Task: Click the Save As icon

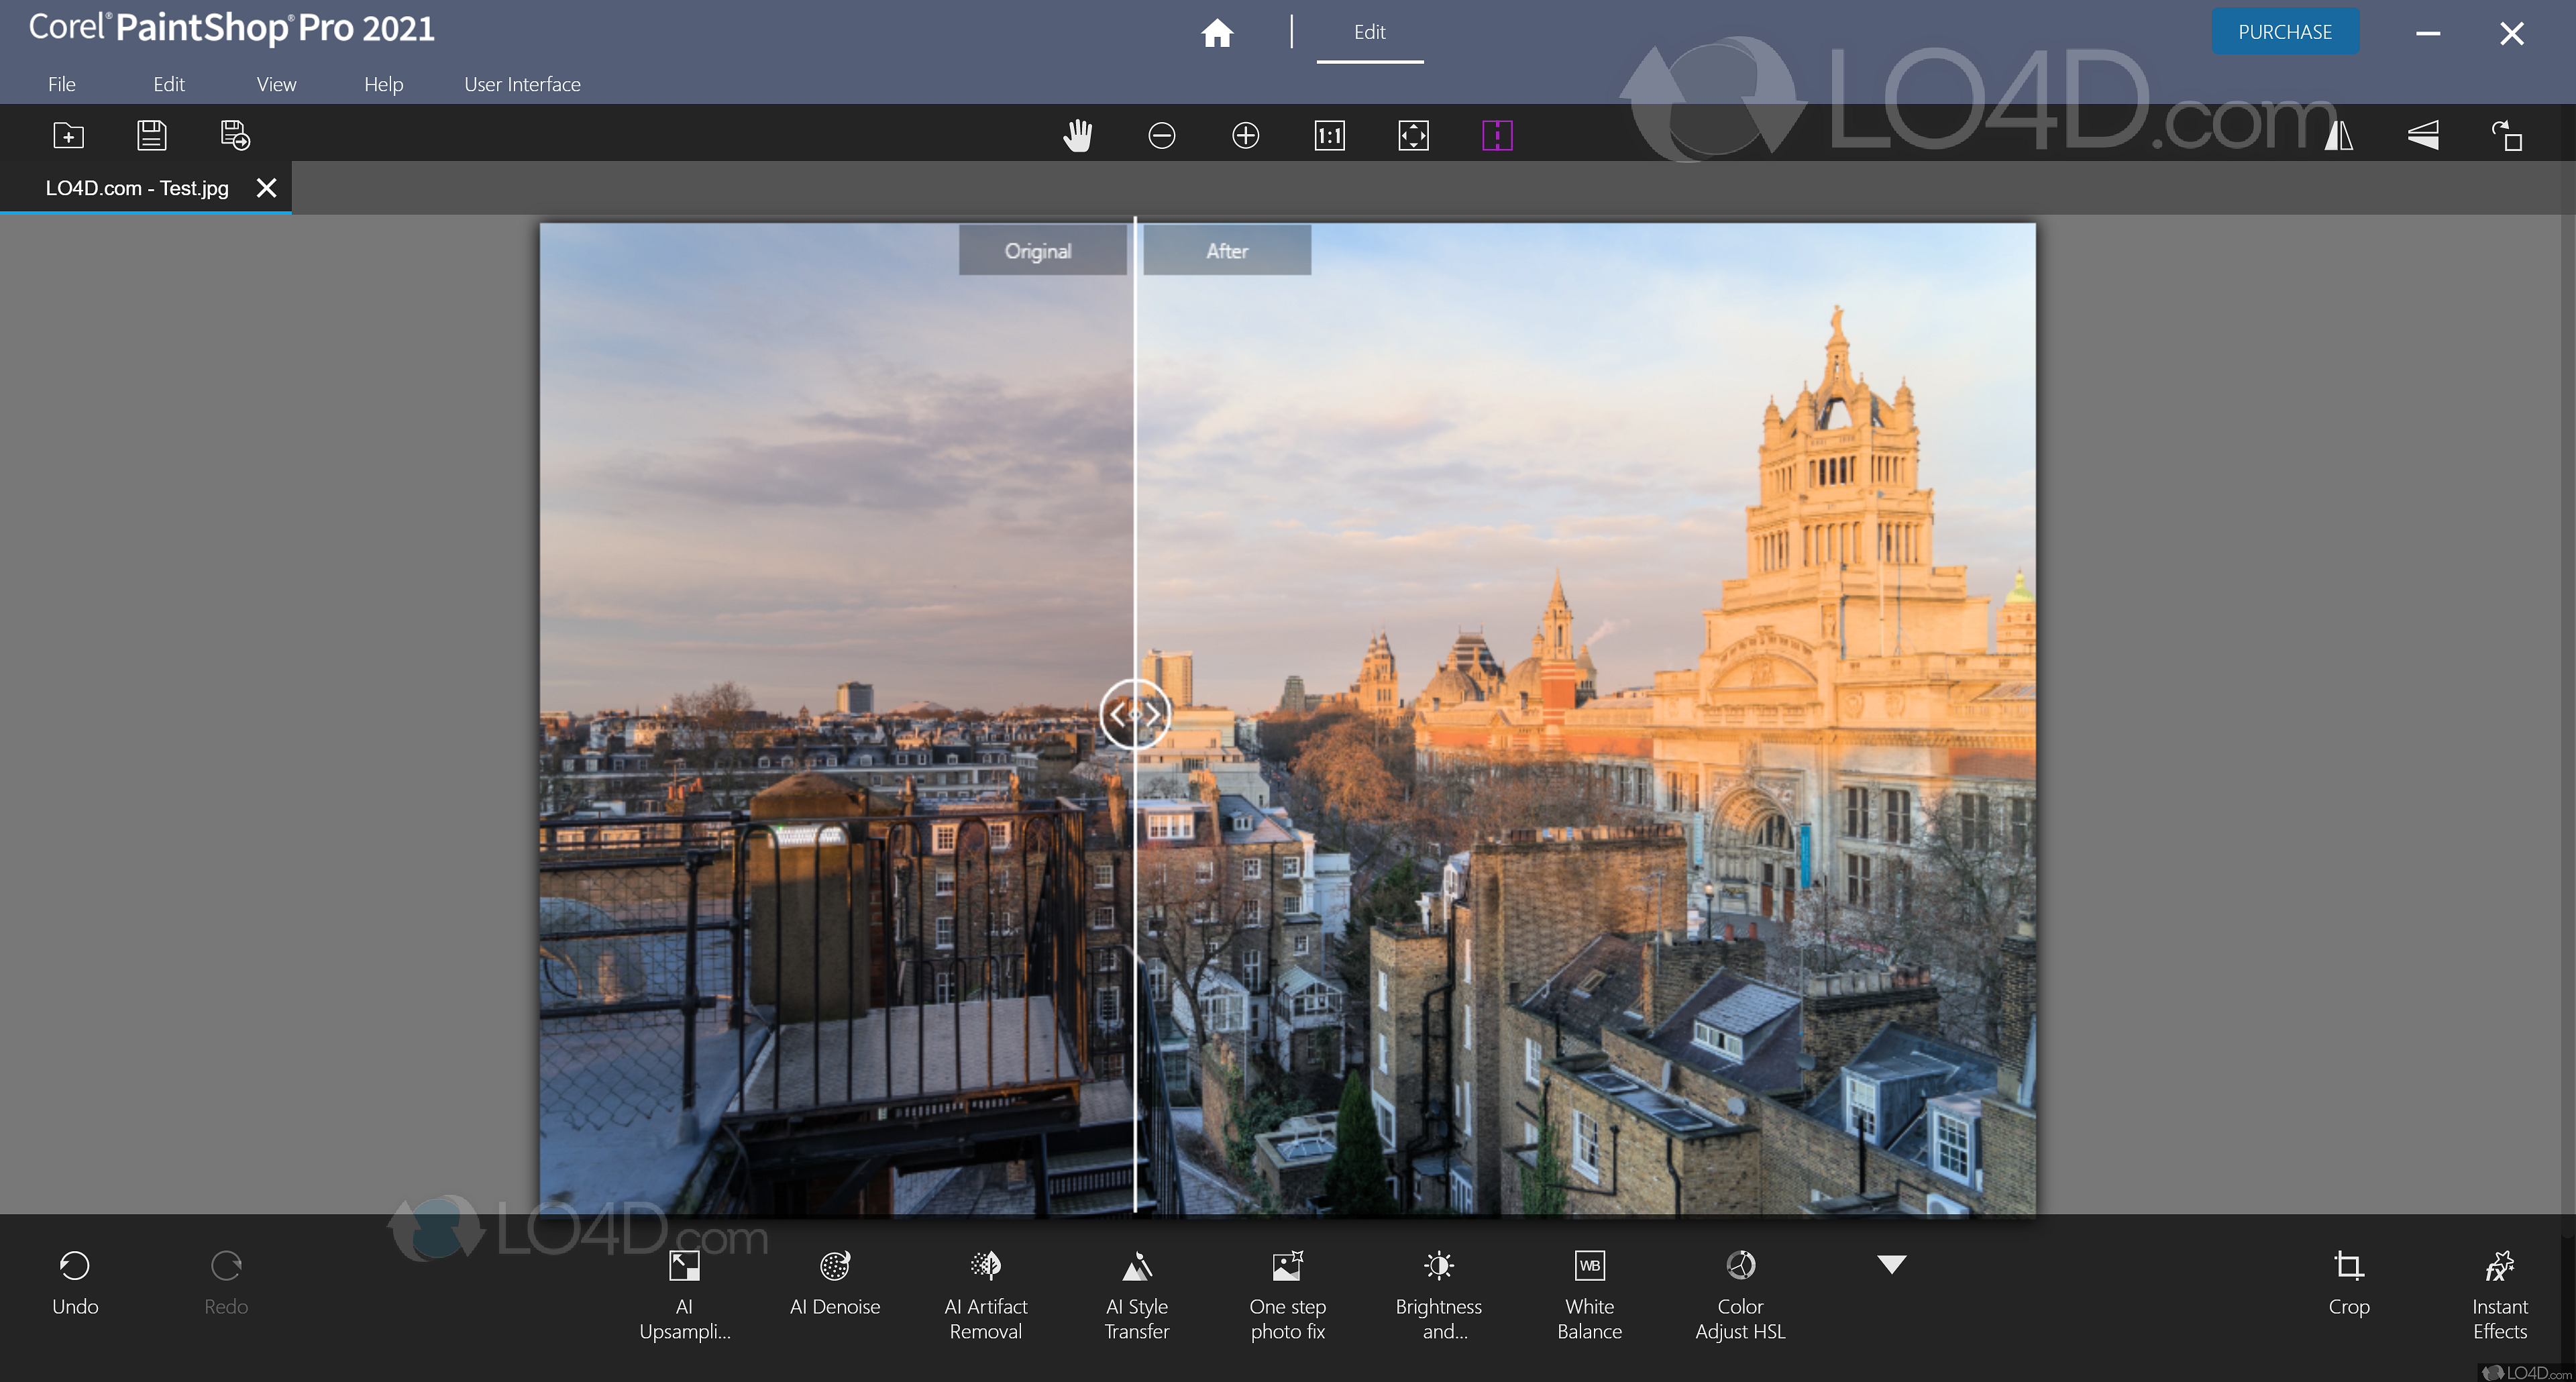Action: [235, 135]
